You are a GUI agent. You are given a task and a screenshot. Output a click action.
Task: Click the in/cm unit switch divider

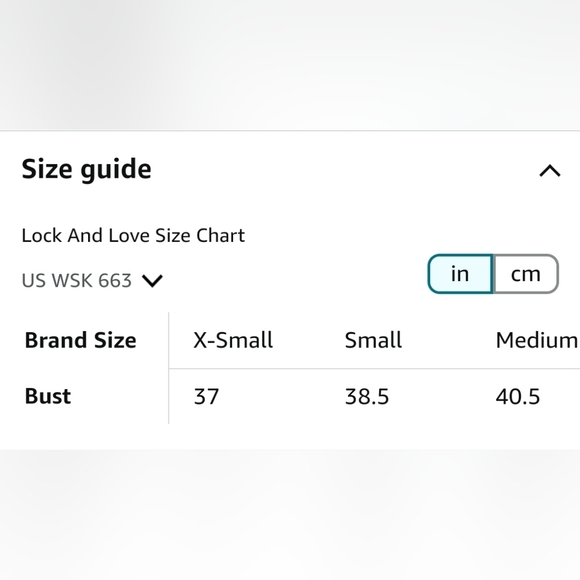tap(493, 274)
